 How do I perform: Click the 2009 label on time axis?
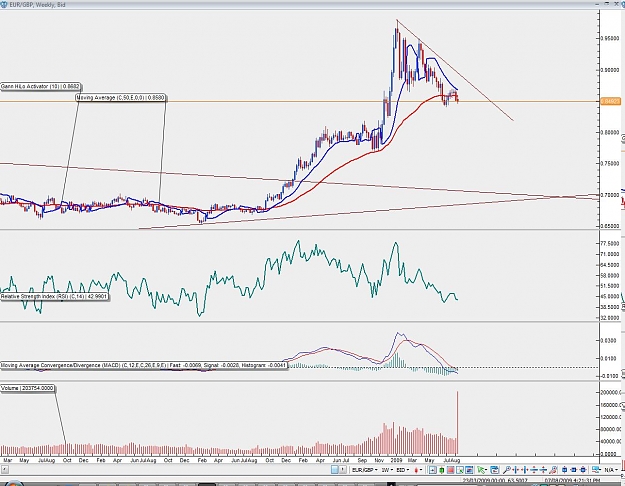point(396,460)
